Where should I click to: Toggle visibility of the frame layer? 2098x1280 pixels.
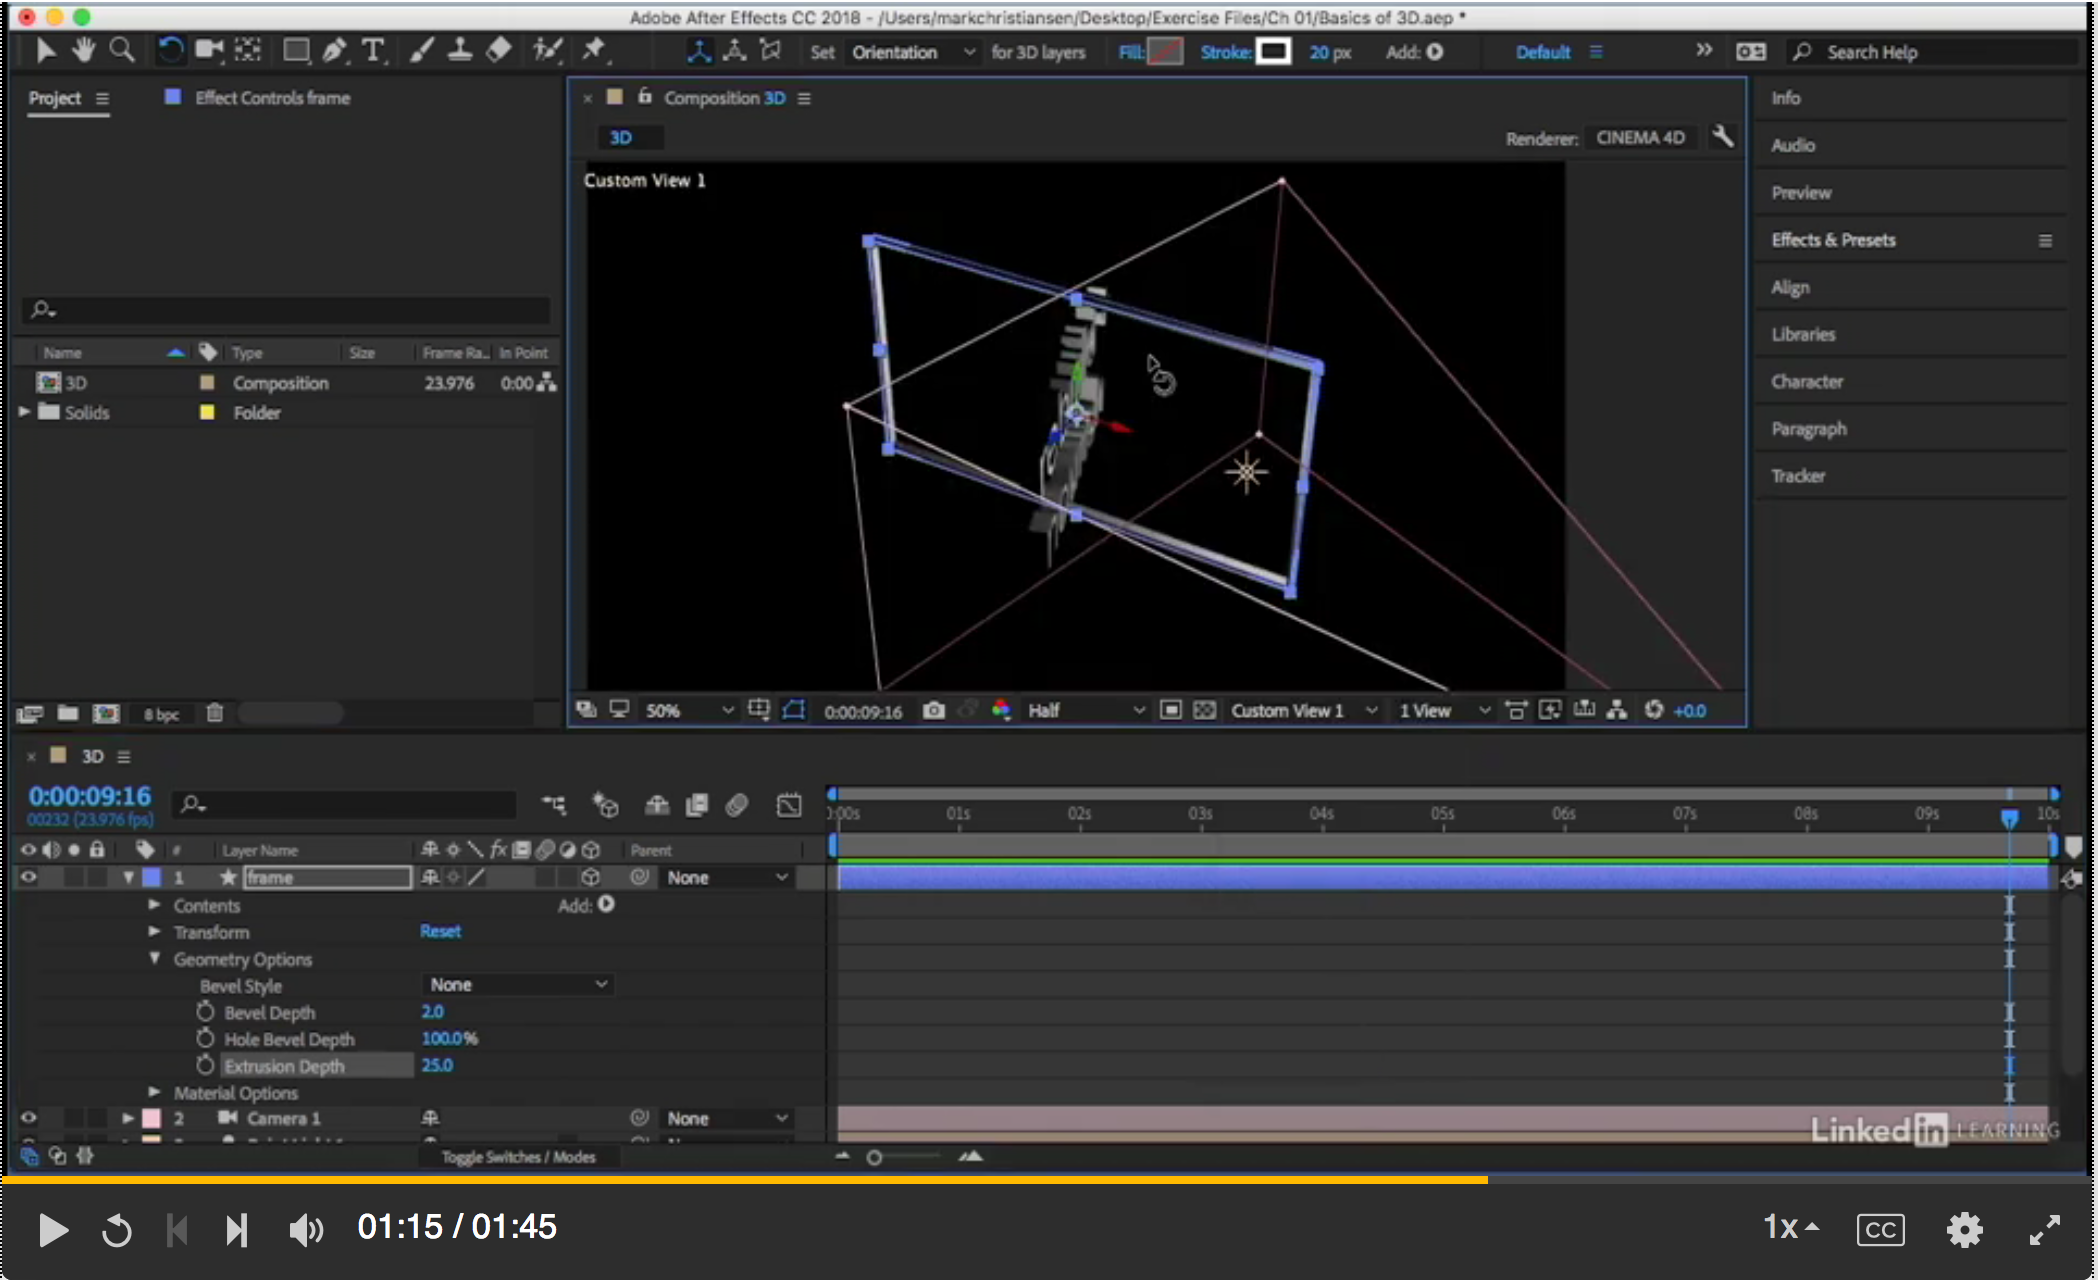pyautogui.click(x=29, y=877)
